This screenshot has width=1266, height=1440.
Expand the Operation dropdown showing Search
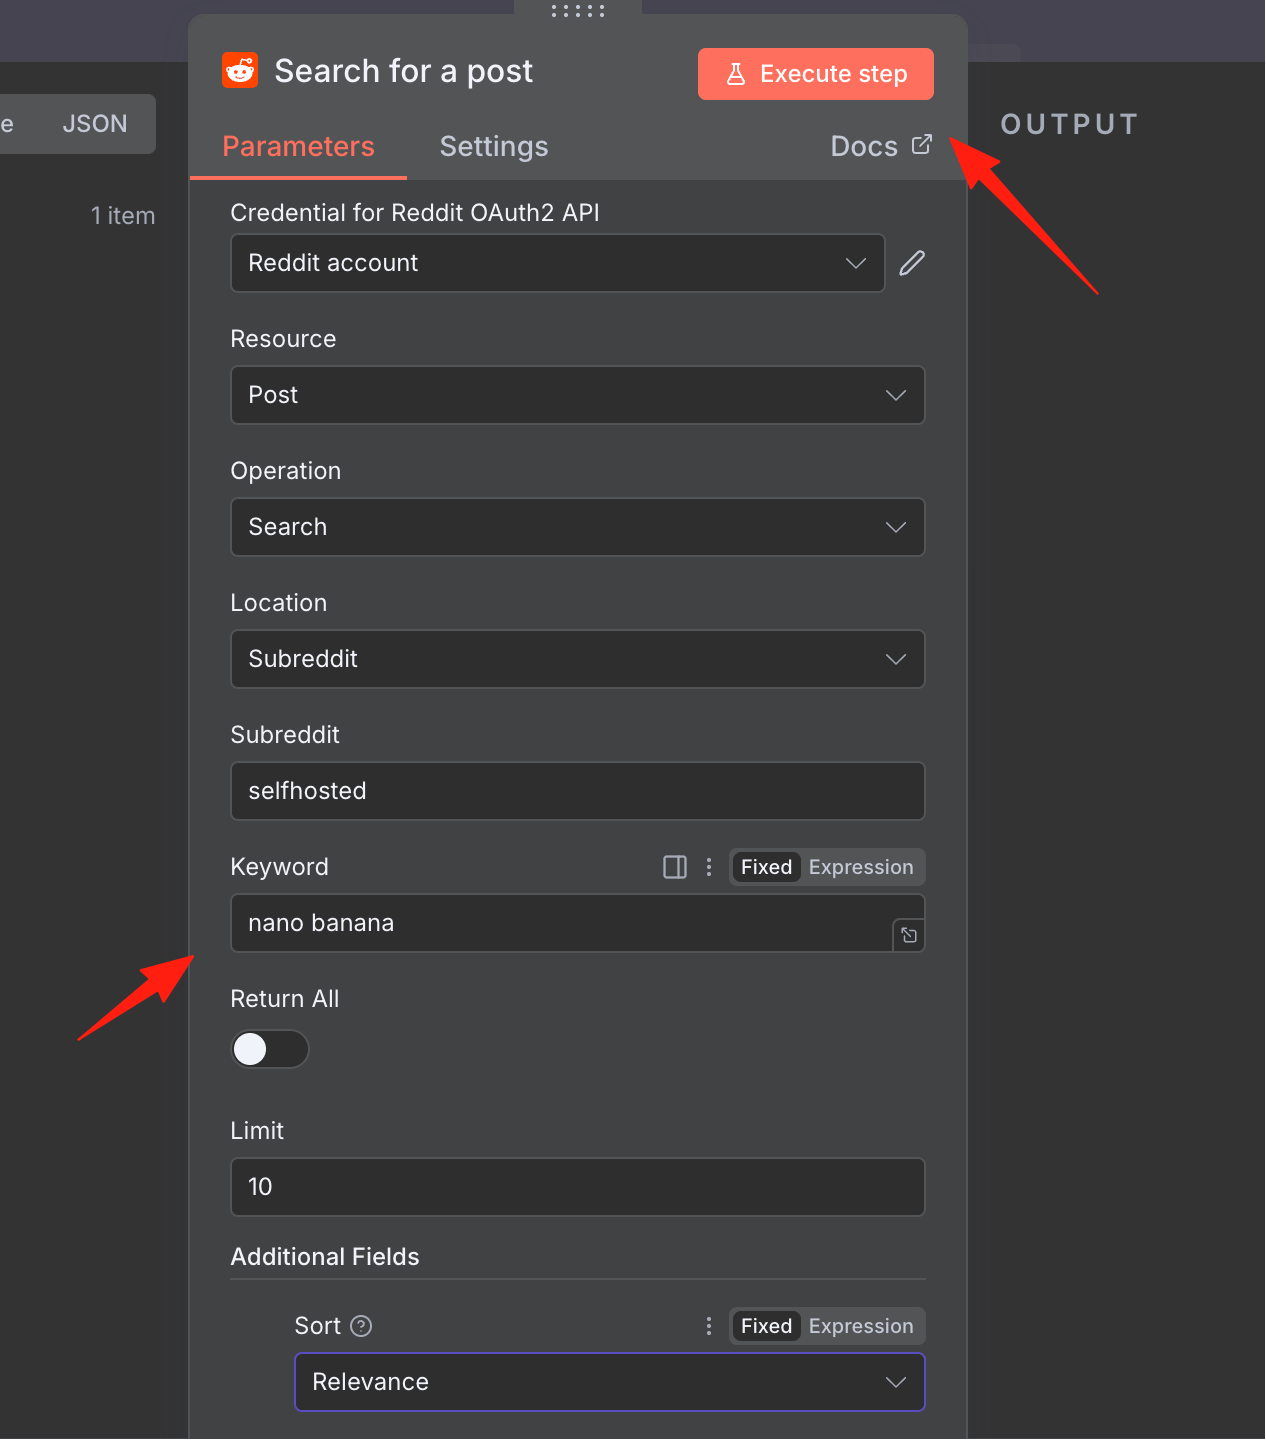pyautogui.click(x=578, y=527)
